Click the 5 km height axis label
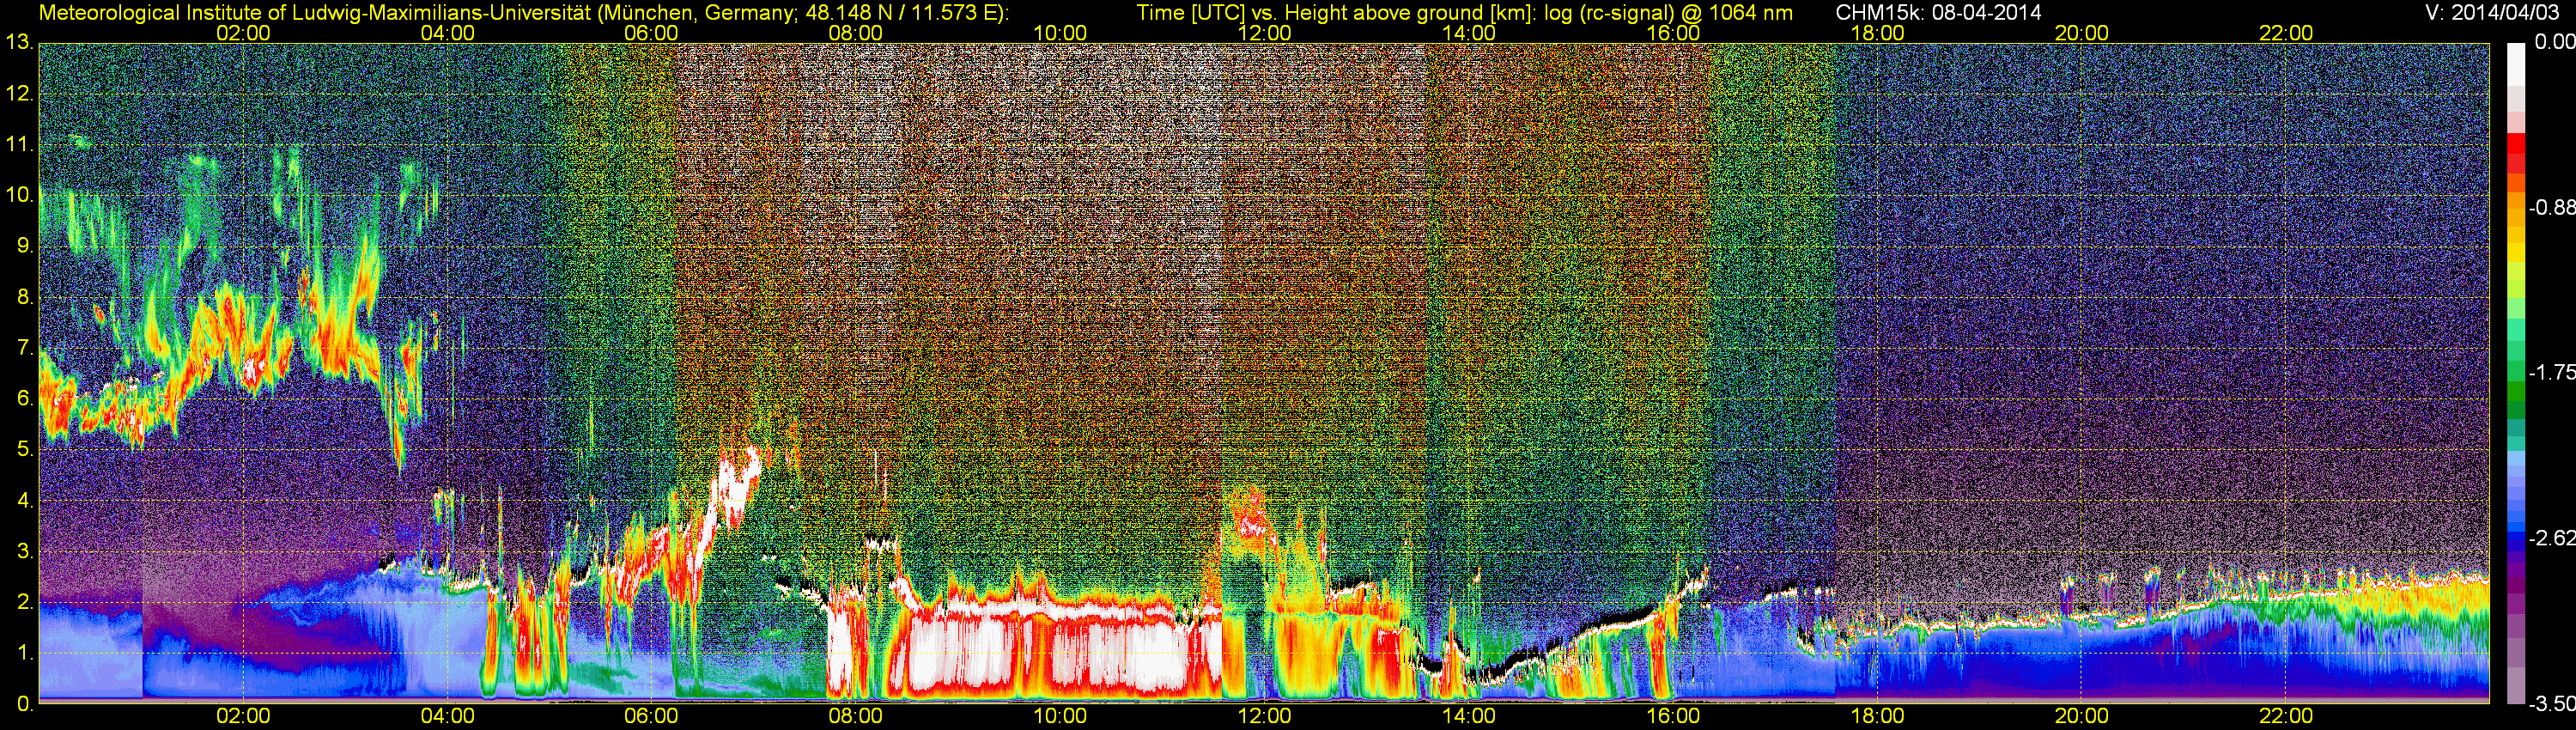This screenshot has width=2576, height=730. [24, 450]
